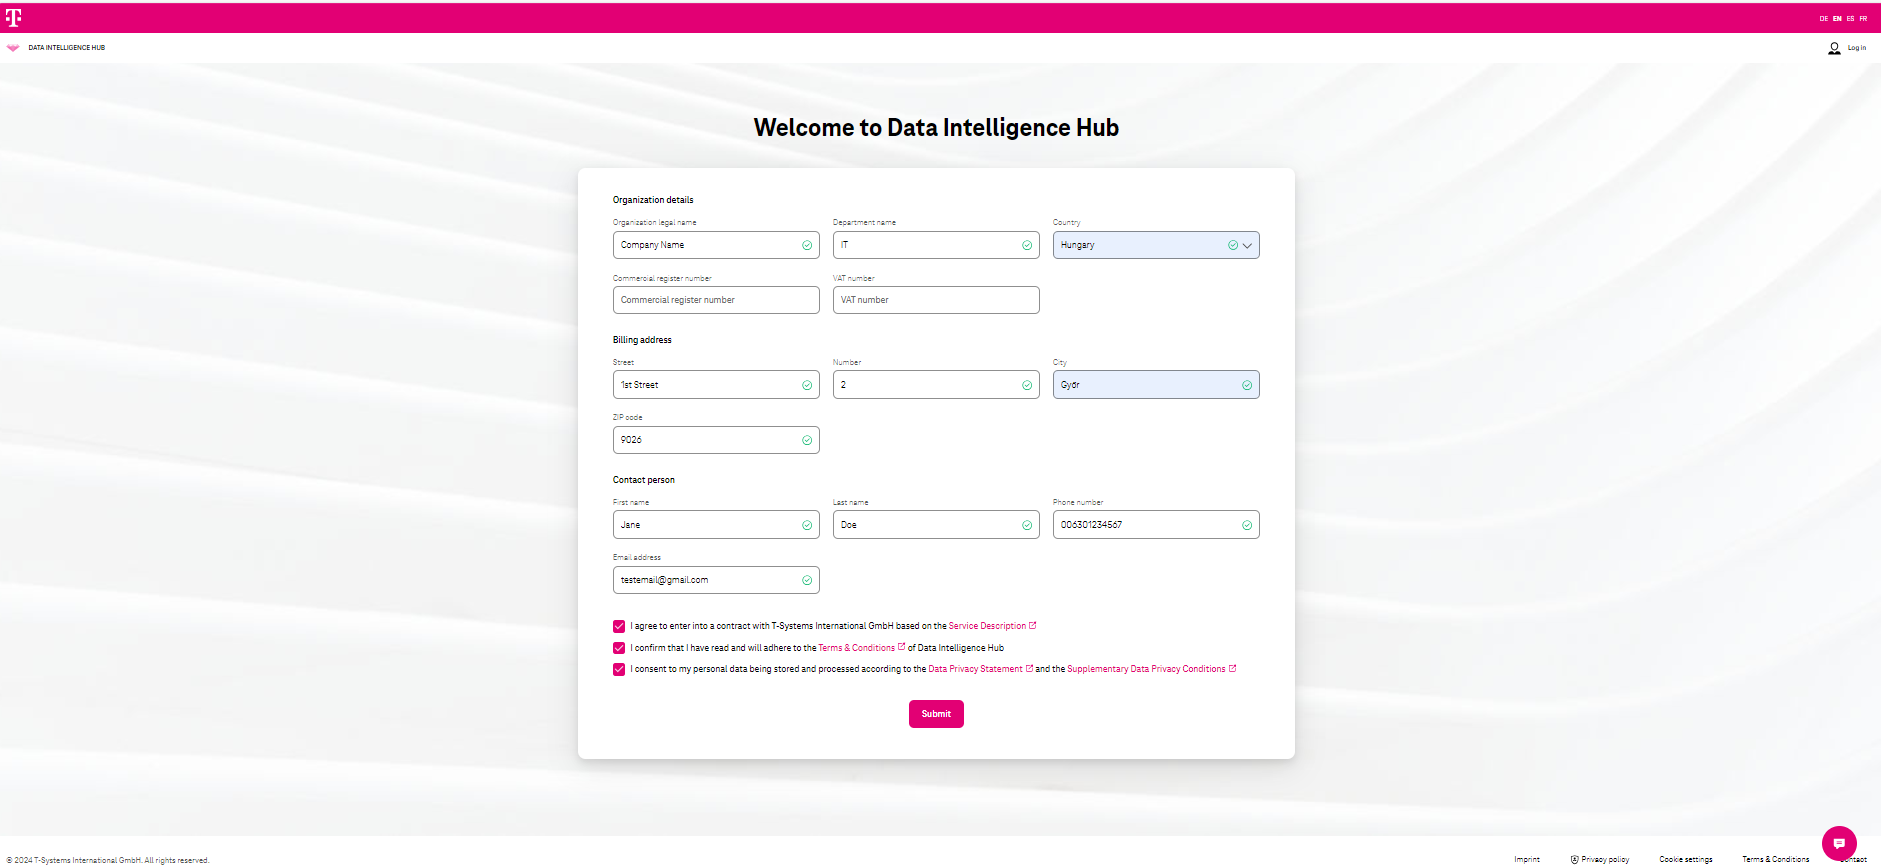This screenshot has width=1881, height=868.
Task: Click the Privacy policy shield icon in footer
Action: [x=1575, y=859]
